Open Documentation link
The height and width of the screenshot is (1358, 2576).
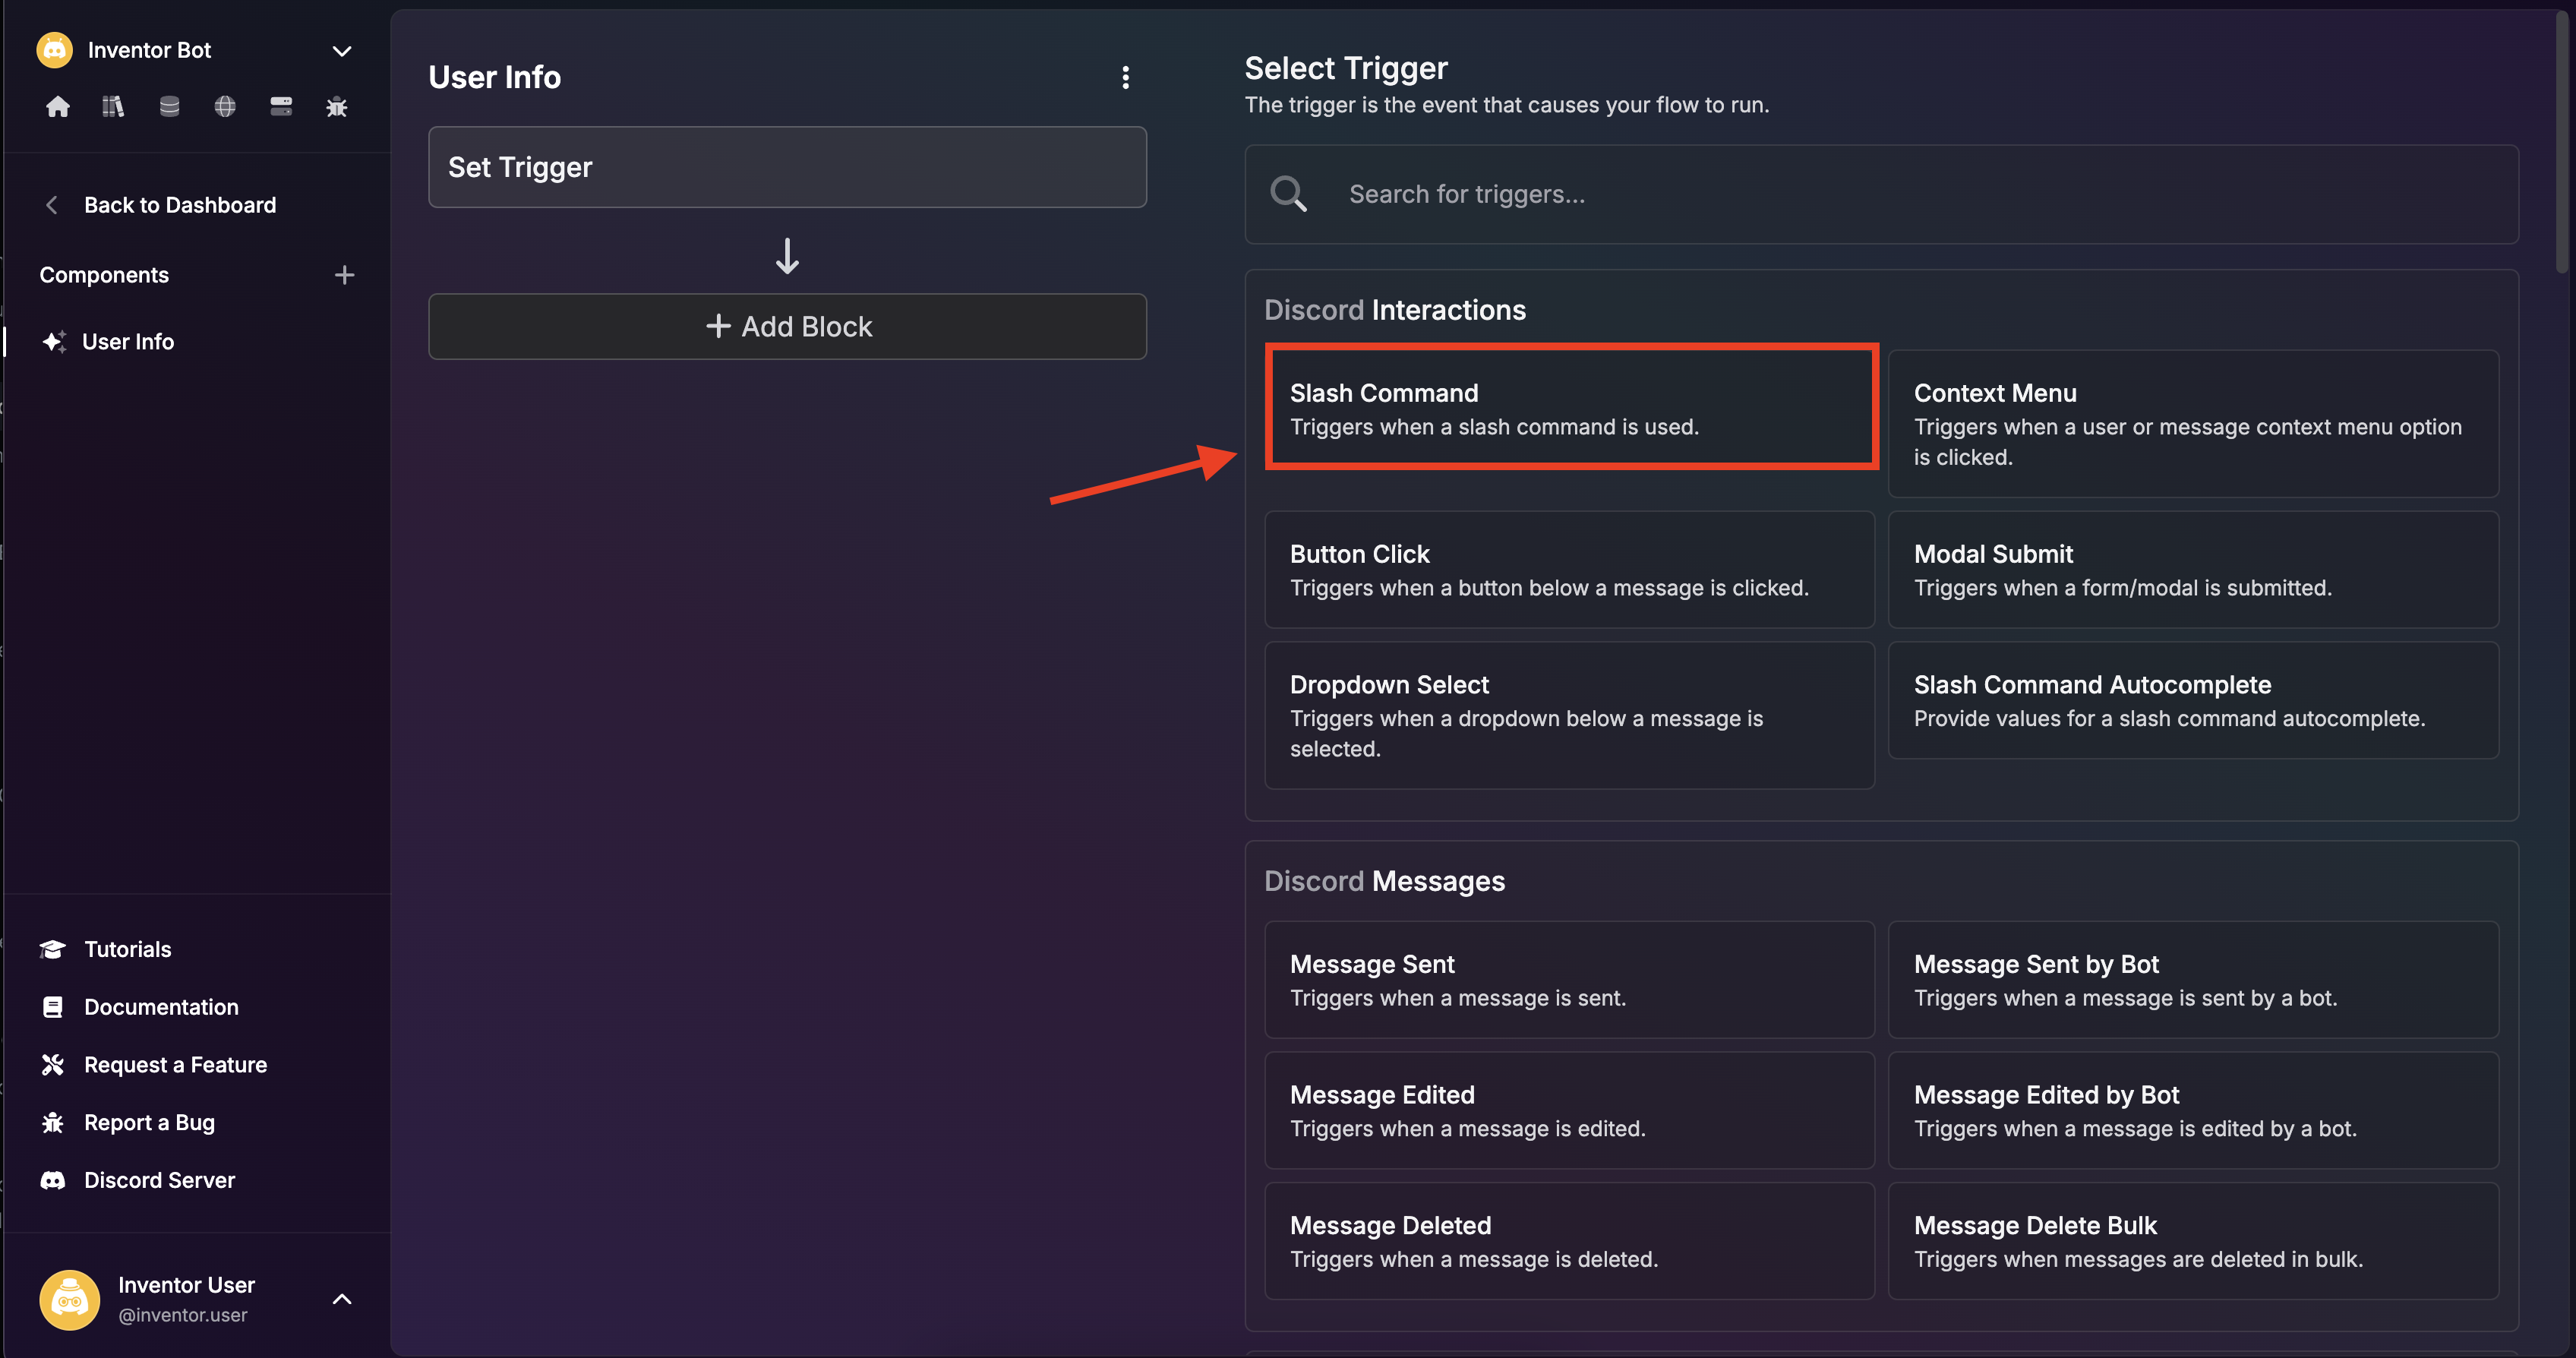pos(161,1007)
